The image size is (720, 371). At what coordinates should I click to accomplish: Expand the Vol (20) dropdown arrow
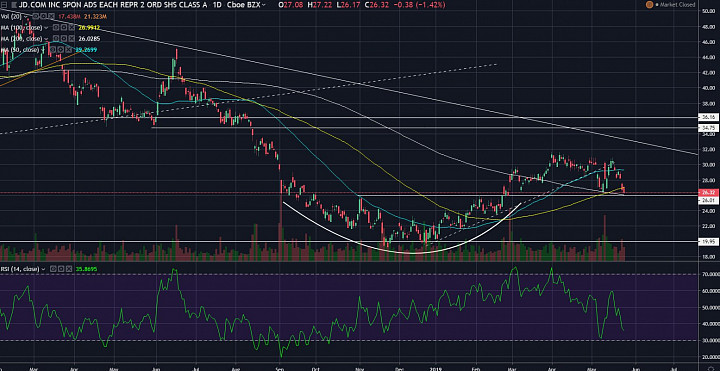pyautogui.click(x=25, y=17)
